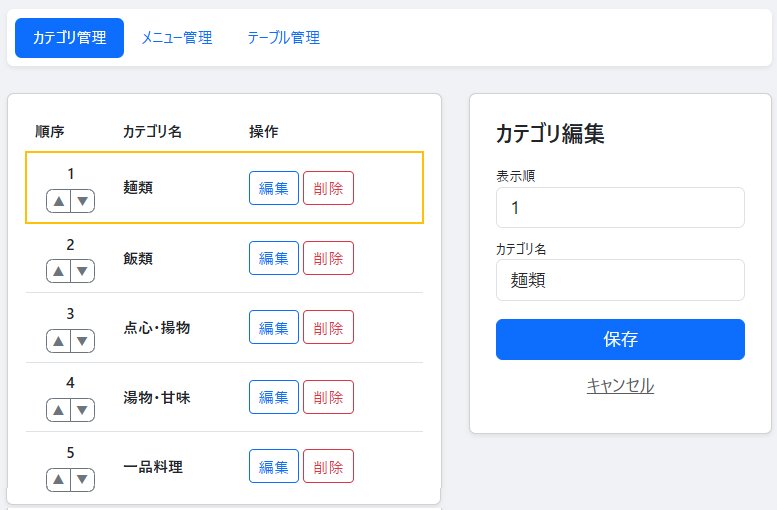Click the キャンセル link
The width and height of the screenshot is (777, 510).
click(x=620, y=386)
